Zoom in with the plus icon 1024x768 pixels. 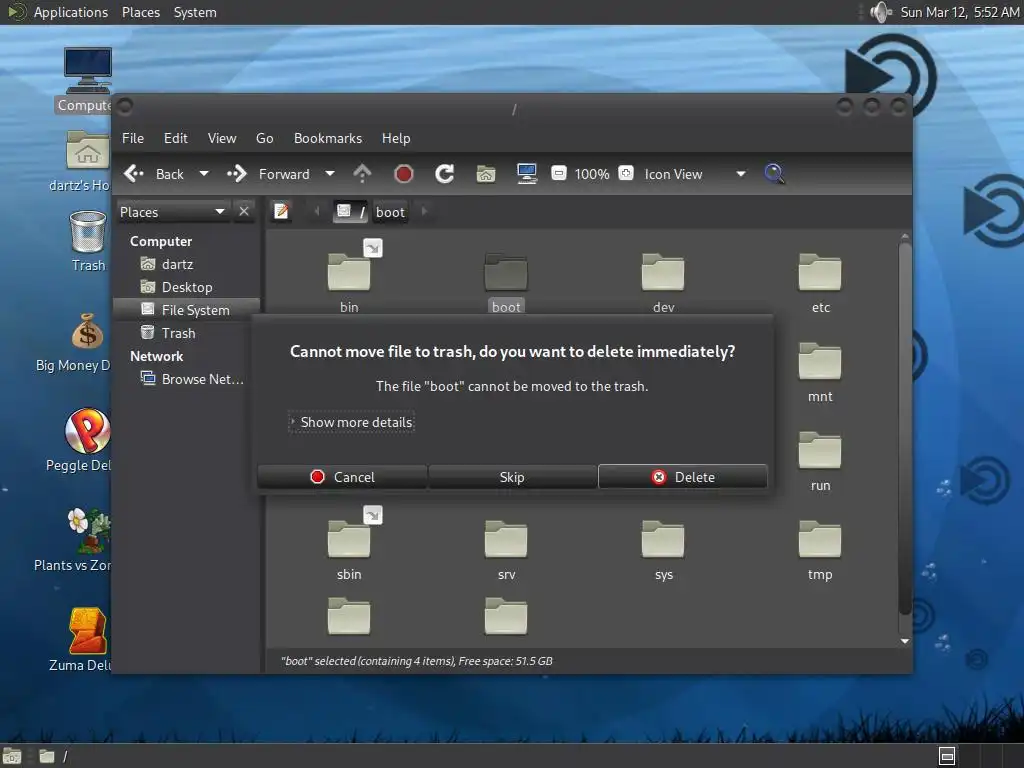pyautogui.click(x=626, y=173)
